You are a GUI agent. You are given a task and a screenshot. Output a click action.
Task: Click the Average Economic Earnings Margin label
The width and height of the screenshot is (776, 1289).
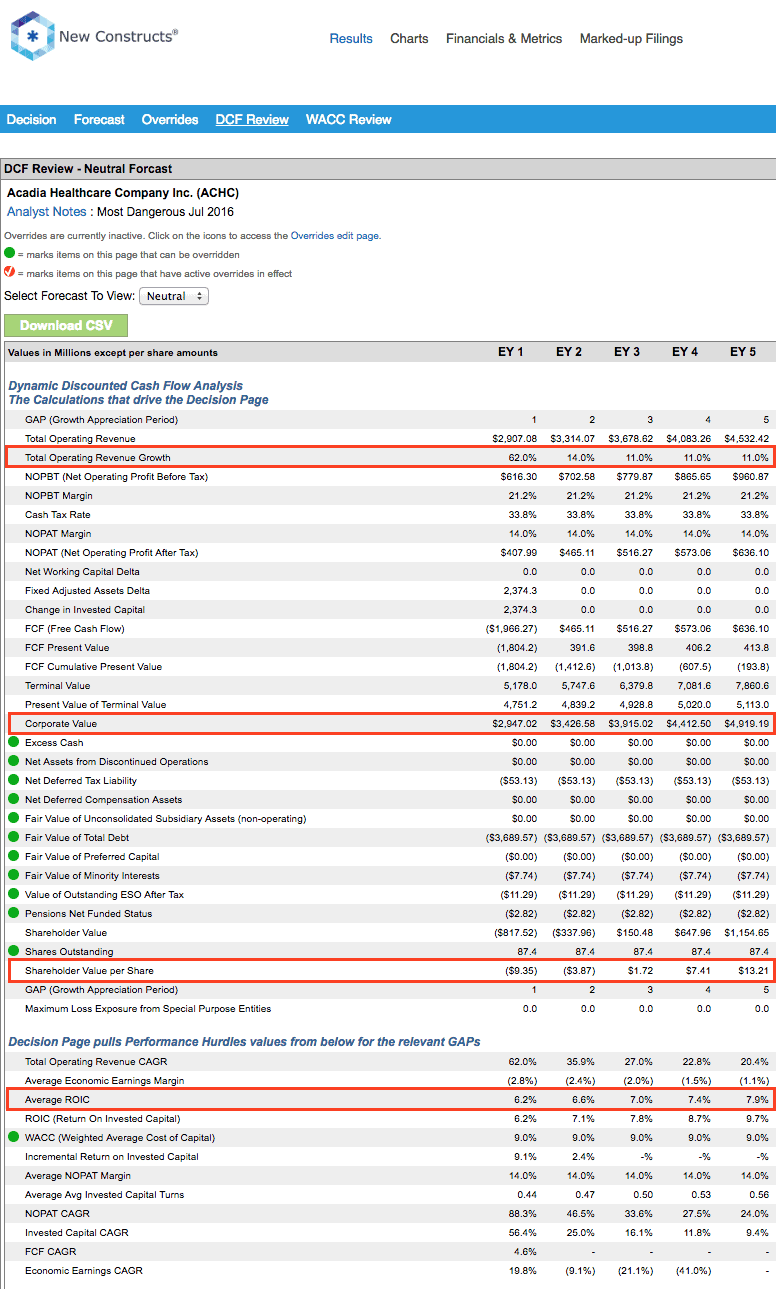click(x=105, y=1080)
